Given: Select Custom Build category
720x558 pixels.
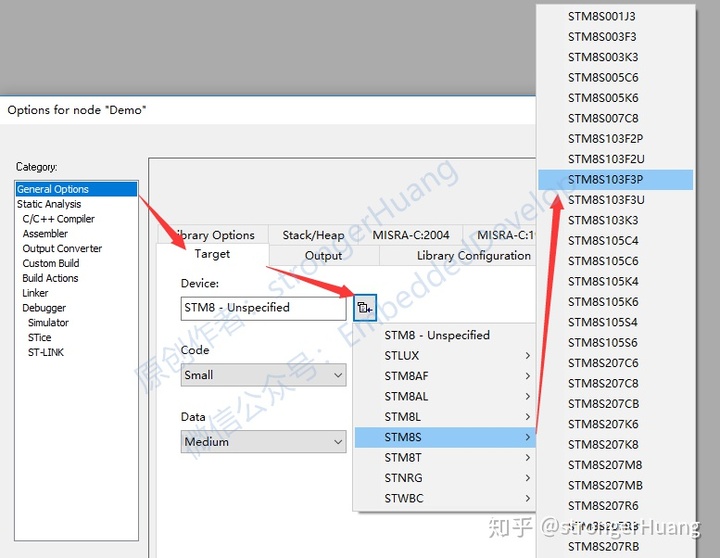Looking at the screenshot, I should tap(51, 263).
